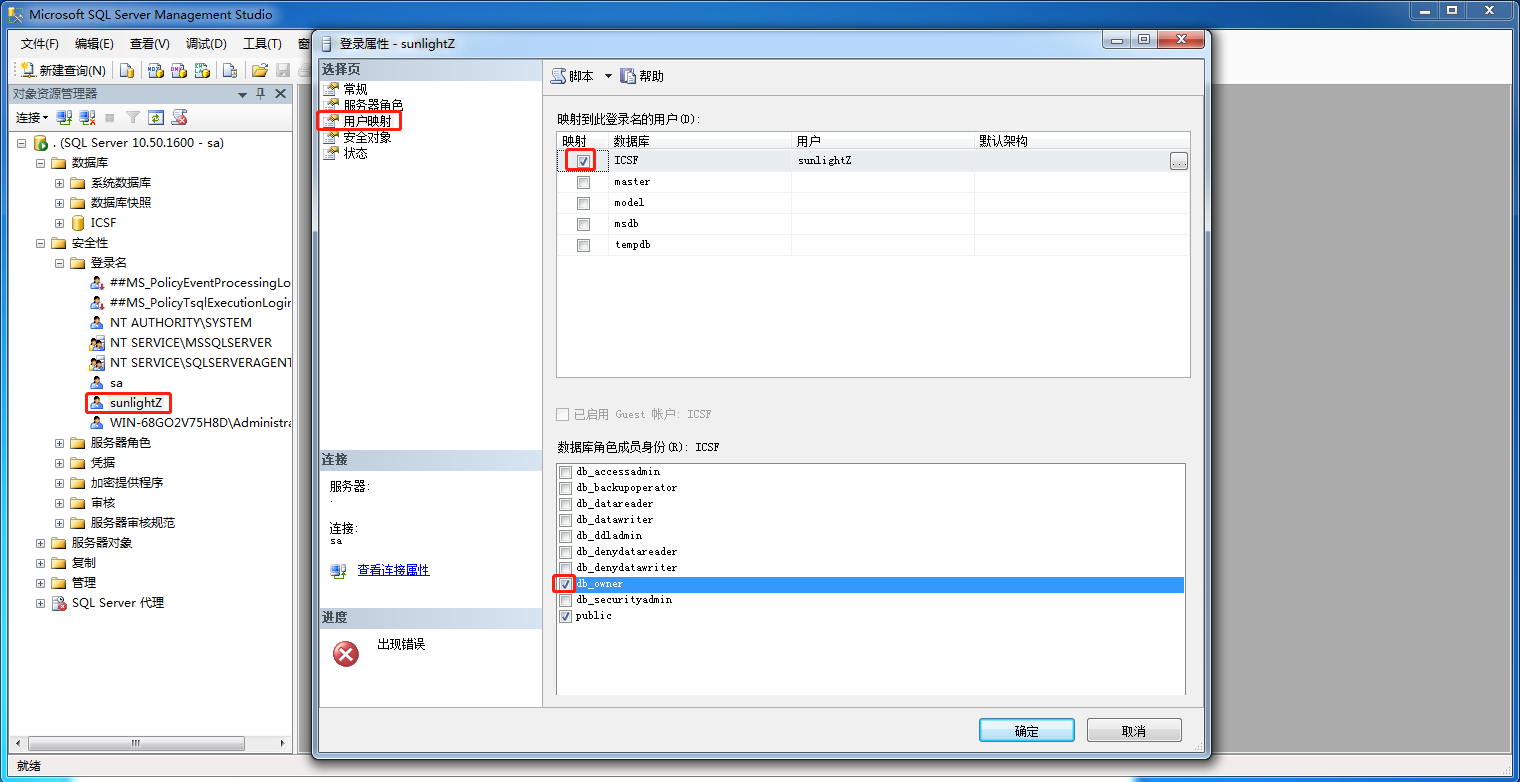Select the sunlightZ login in tree
1520x782 pixels.
coord(136,403)
